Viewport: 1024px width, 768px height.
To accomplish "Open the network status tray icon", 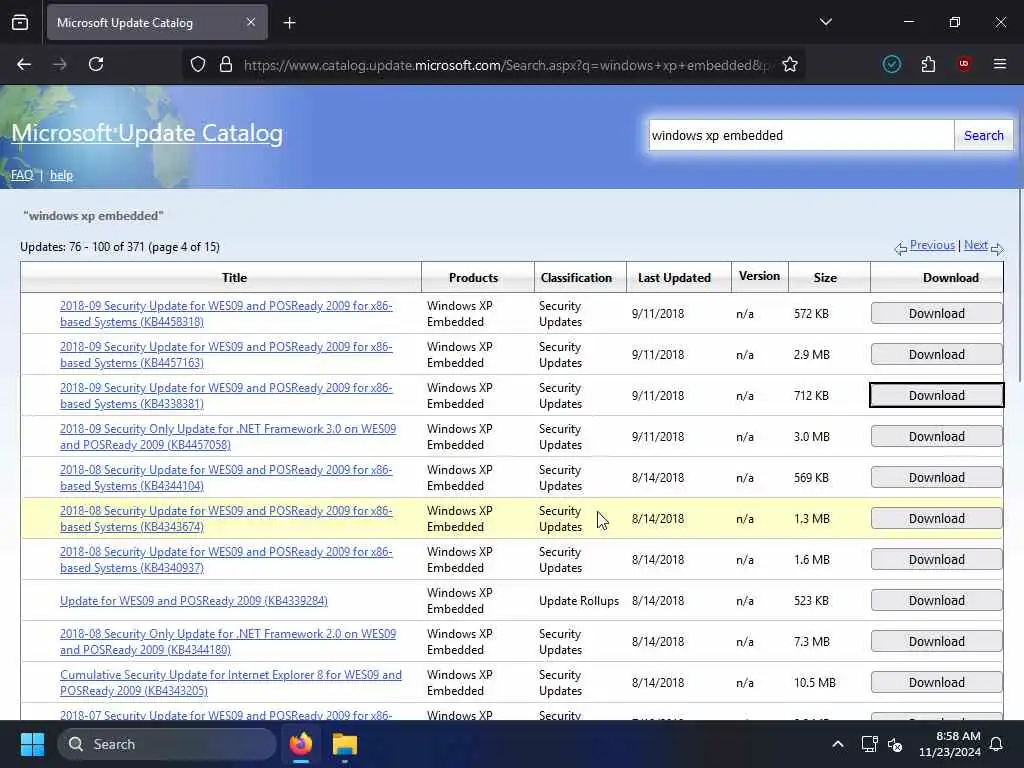I will 869,744.
